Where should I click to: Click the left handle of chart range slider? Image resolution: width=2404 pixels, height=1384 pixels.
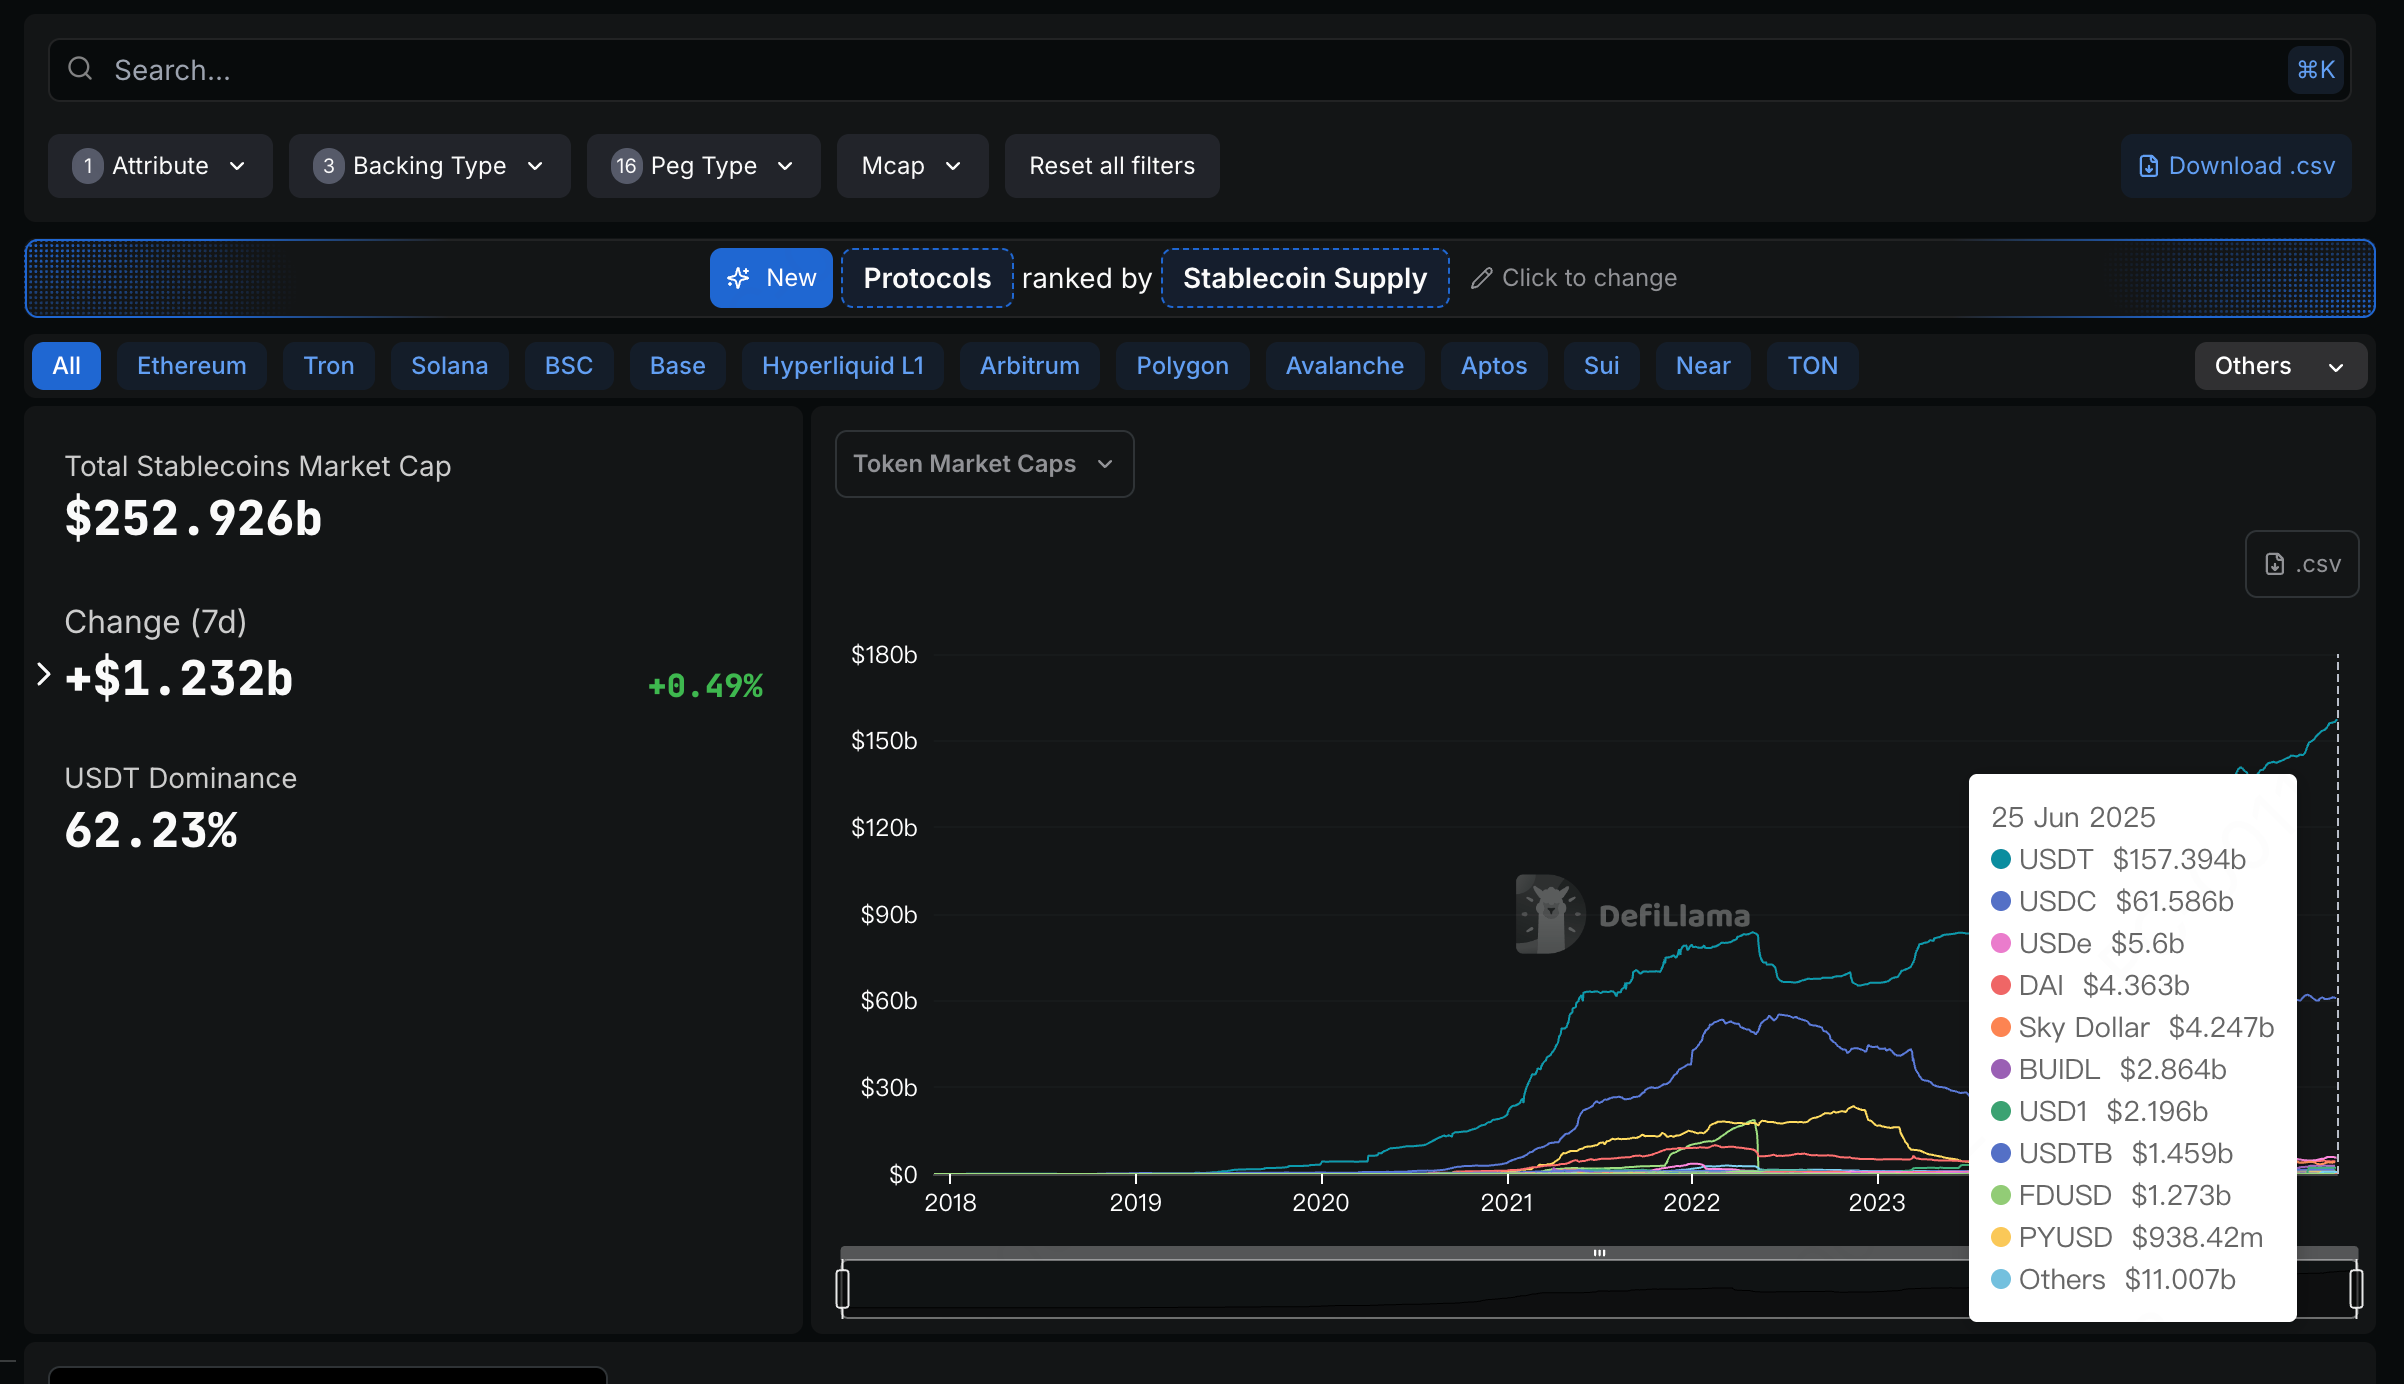[x=843, y=1288]
